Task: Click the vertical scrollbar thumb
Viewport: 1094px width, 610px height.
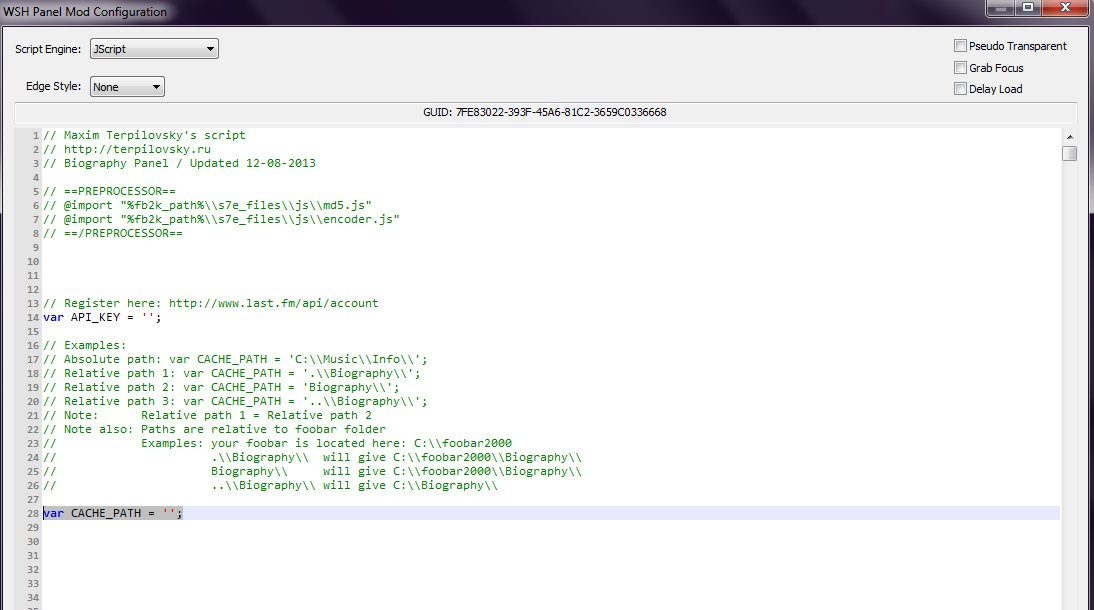Action: (x=1069, y=153)
